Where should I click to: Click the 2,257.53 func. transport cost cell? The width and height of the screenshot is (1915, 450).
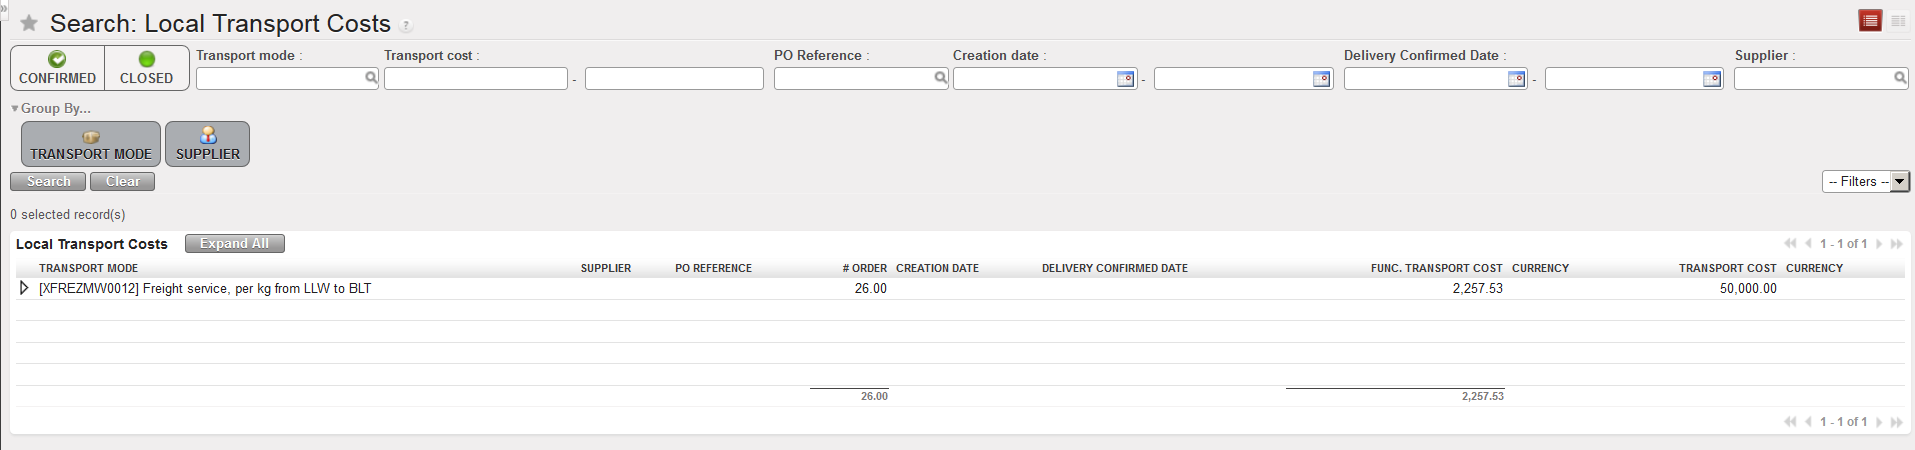[x=1478, y=288]
